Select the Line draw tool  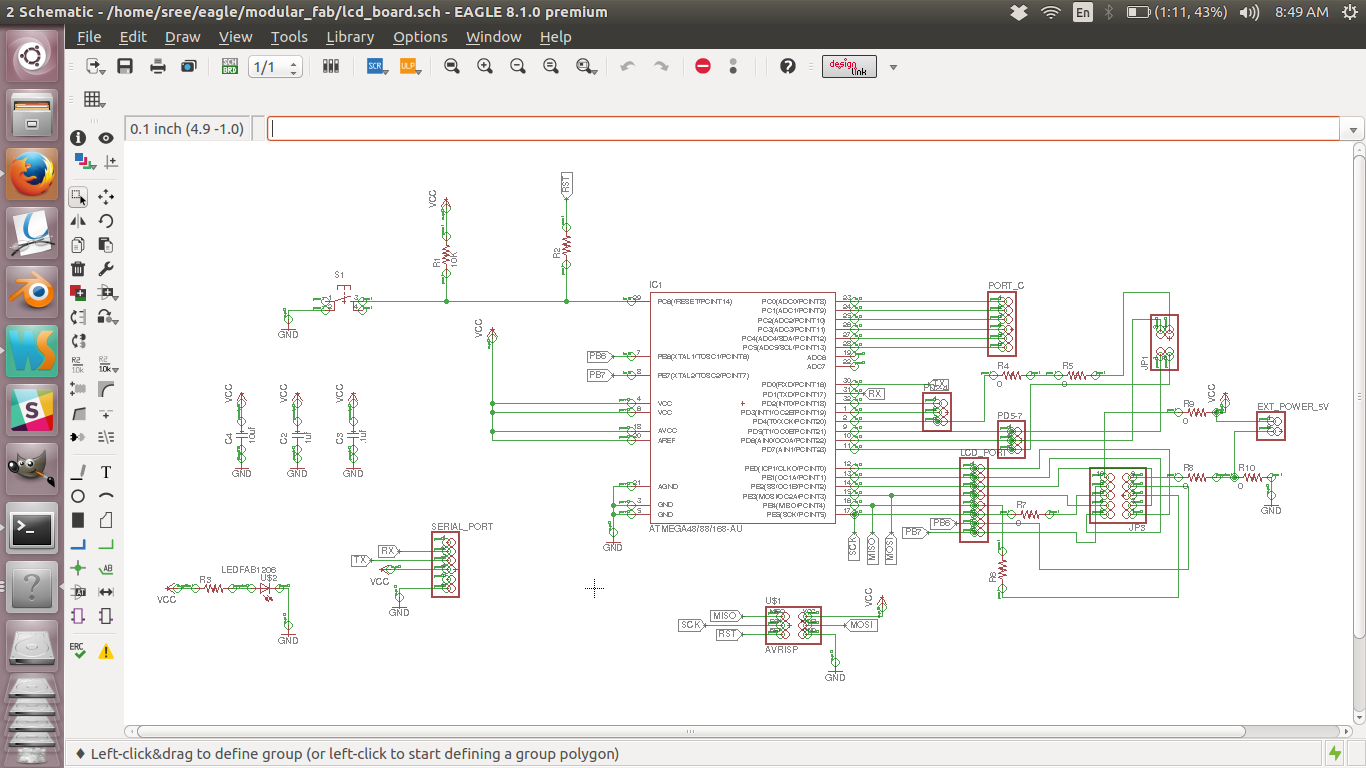click(78, 472)
